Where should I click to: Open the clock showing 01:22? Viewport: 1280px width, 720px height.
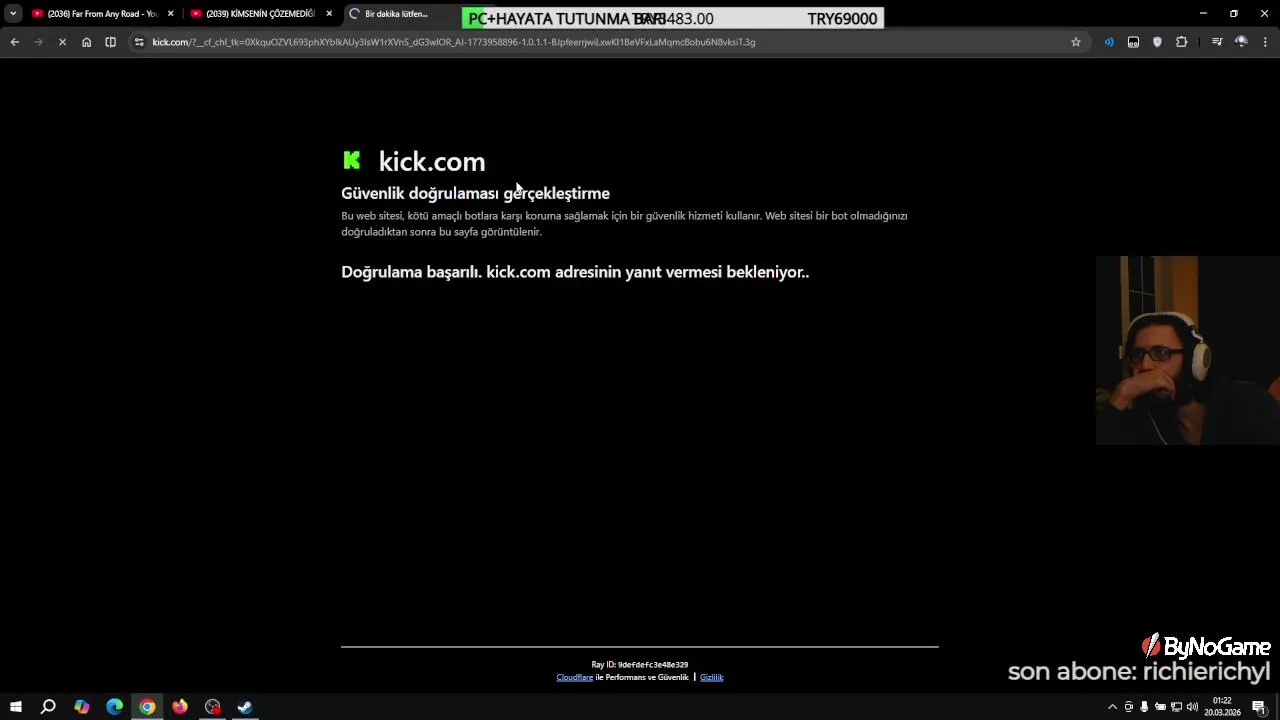point(1222,707)
